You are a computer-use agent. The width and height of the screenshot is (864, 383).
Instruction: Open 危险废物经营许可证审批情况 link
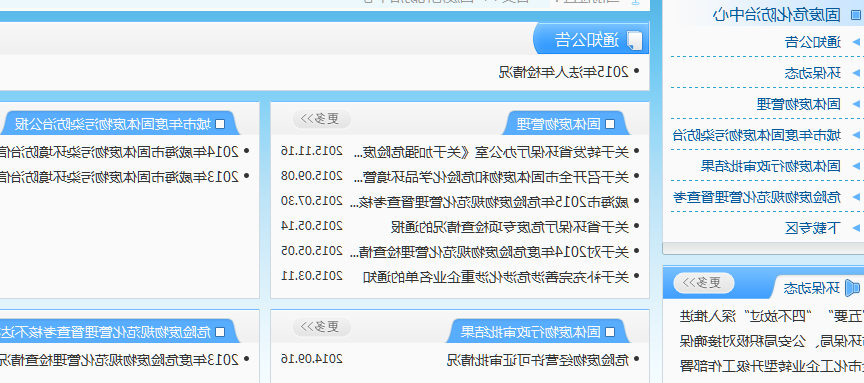537,360
